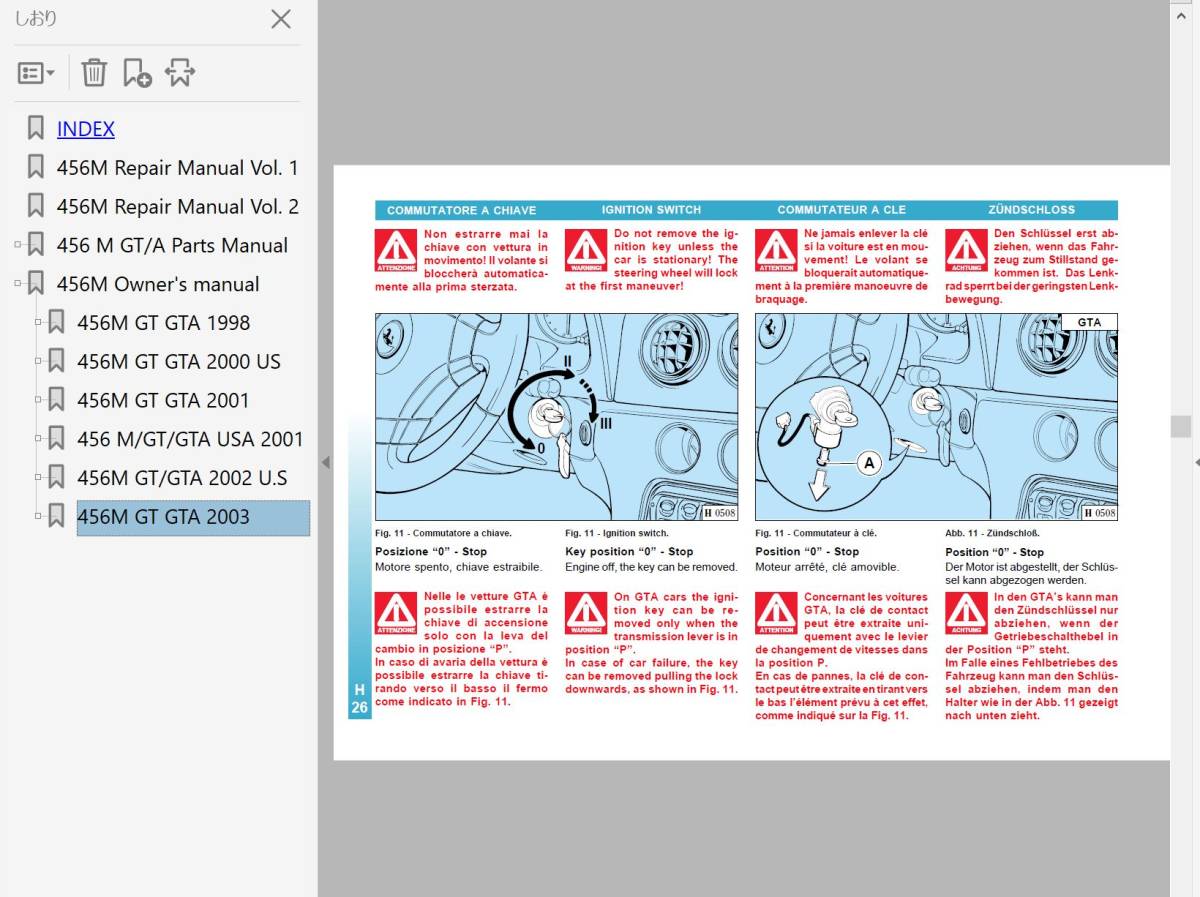Click the 'Abb. 11 - Zündschloß.' caption

(992, 533)
